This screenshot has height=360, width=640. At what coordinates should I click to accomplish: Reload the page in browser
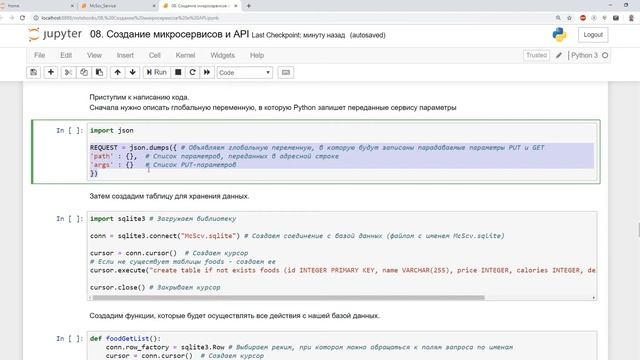pyautogui.click(x=22, y=18)
